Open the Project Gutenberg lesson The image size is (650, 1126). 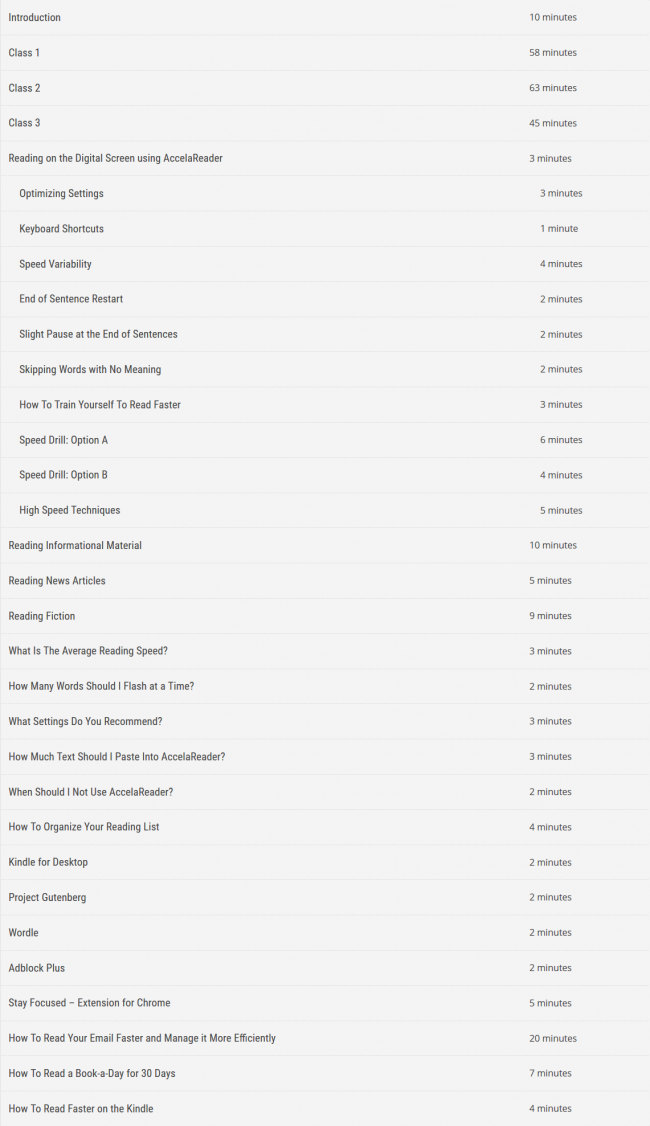tap(325, 897)
